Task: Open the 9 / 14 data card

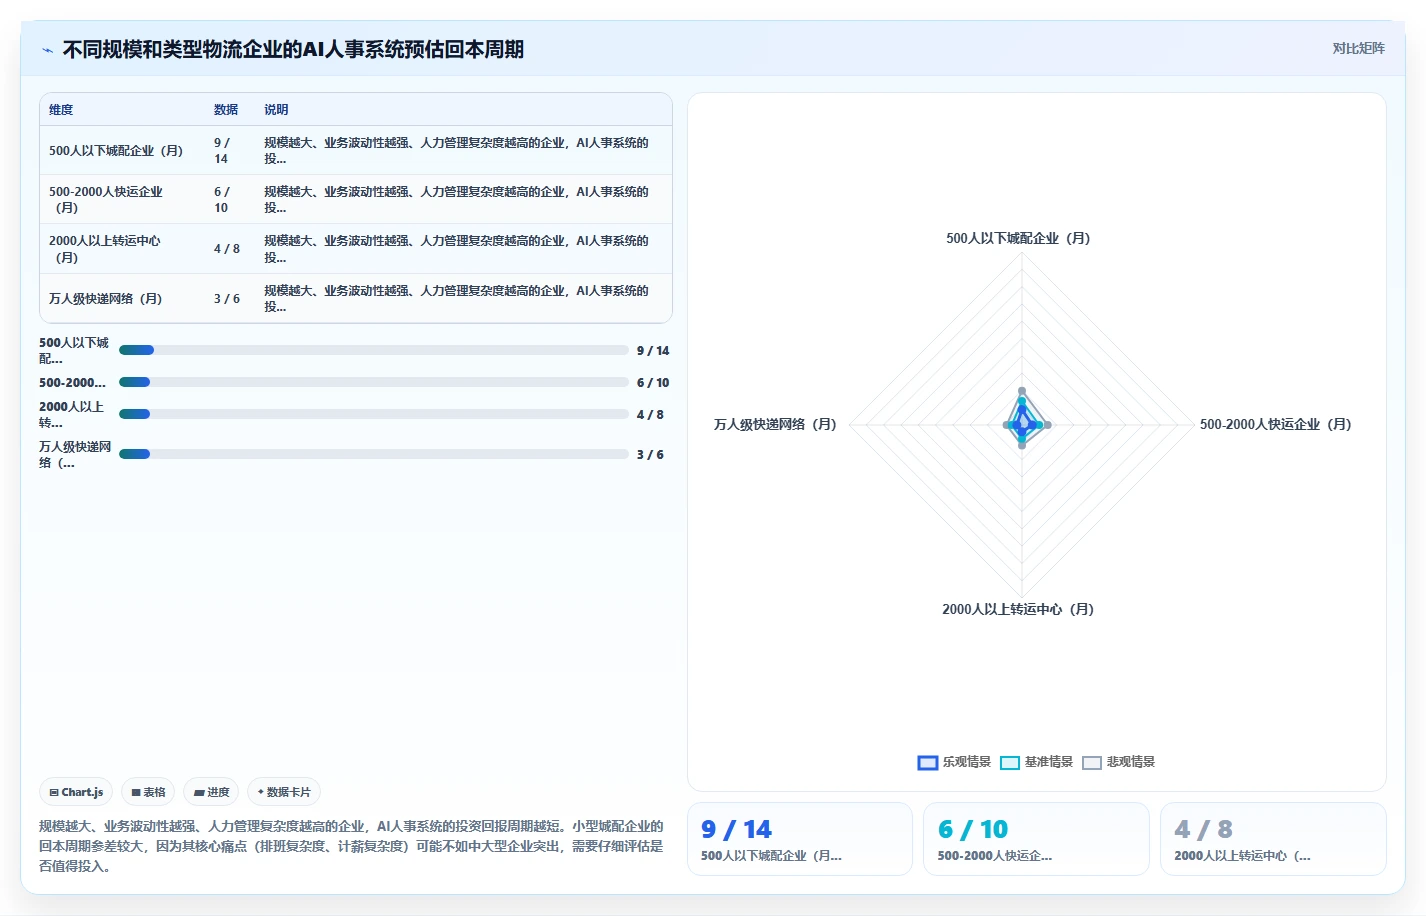Action: 800,839
